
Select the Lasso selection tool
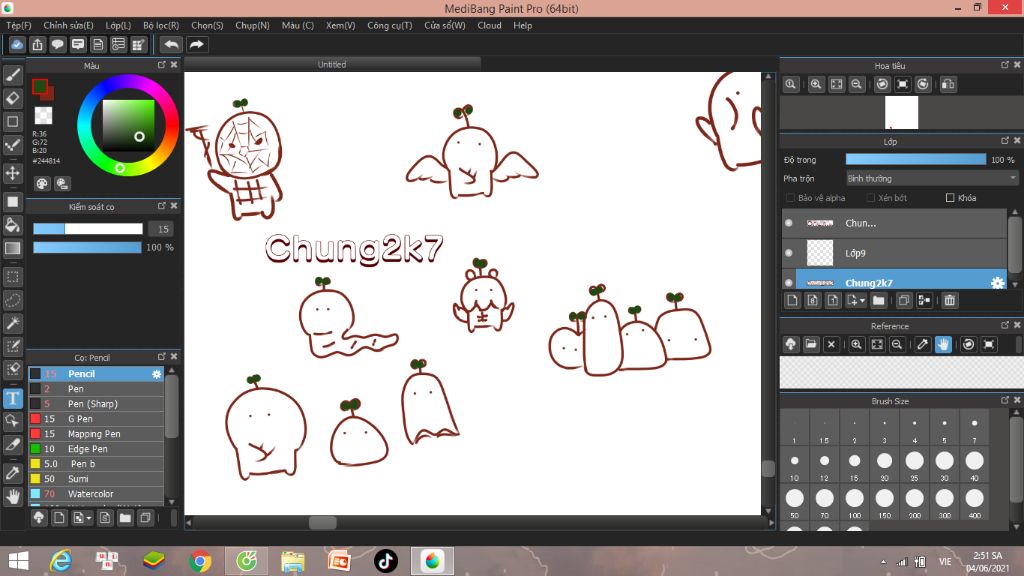(12, 300)
